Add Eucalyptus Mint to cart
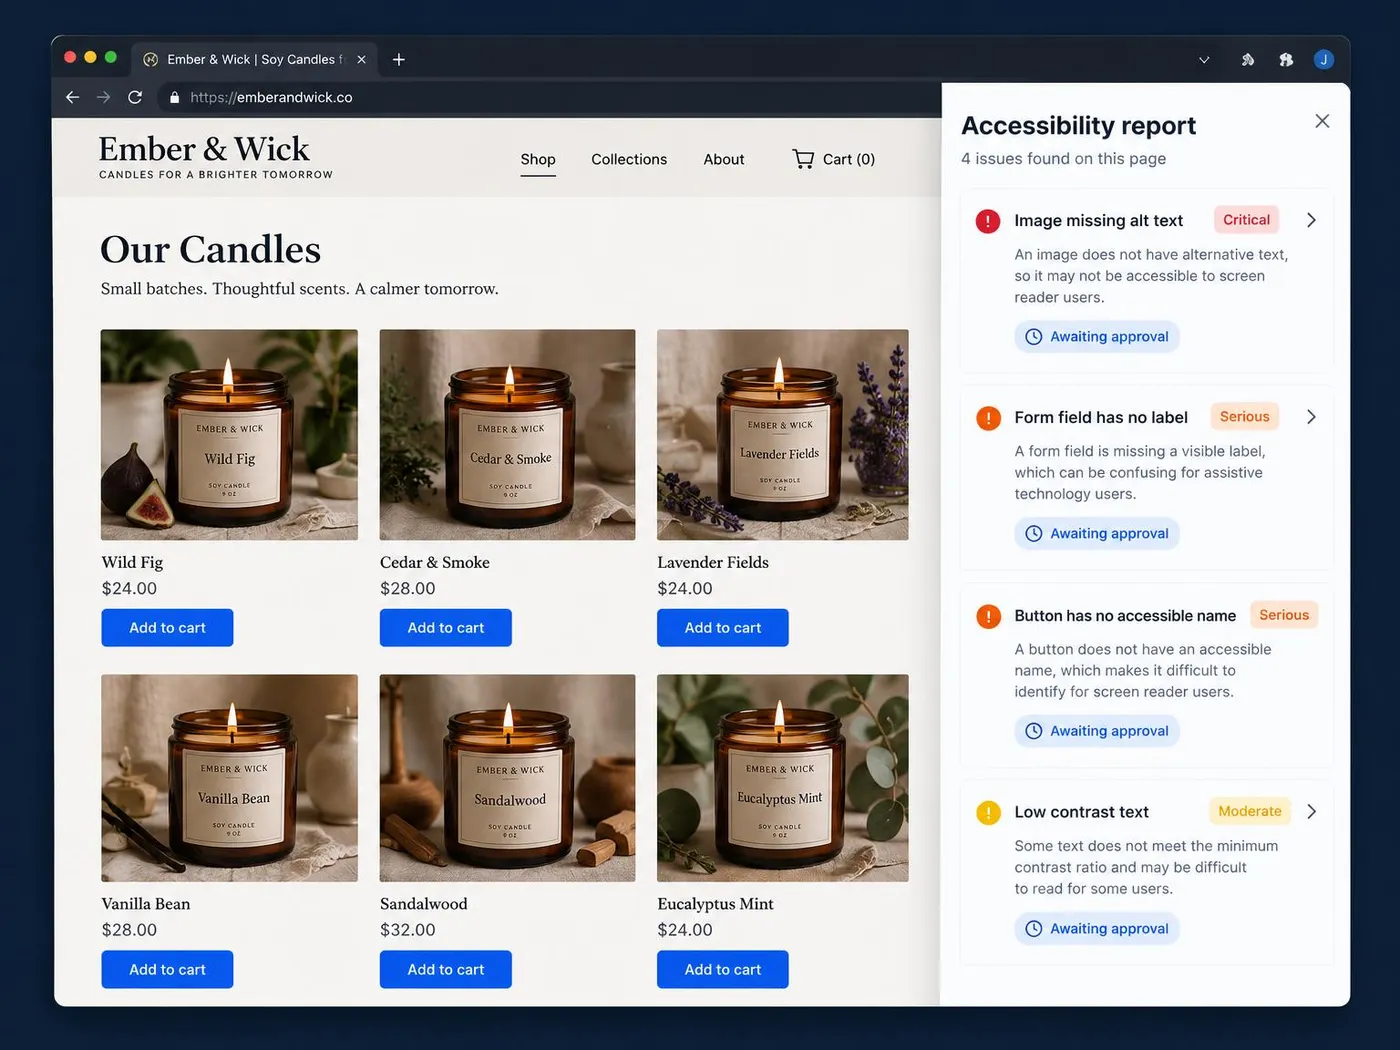This screenshot has height=1050, width=1400. [x=723, y=970]
